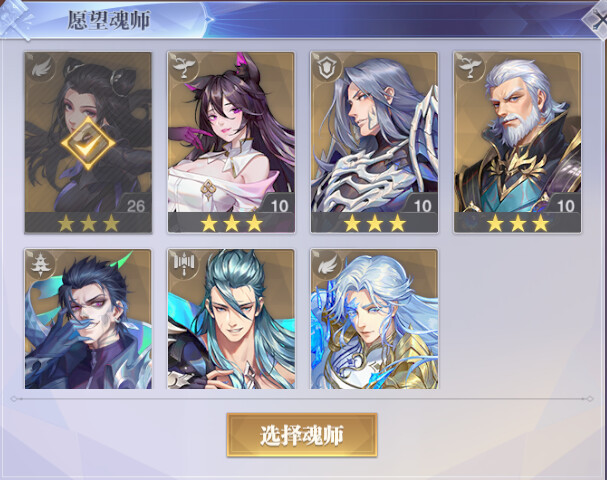Click tower class icon on teal-haired man card
Screen dimensions: 607x480
coord(184,264)
